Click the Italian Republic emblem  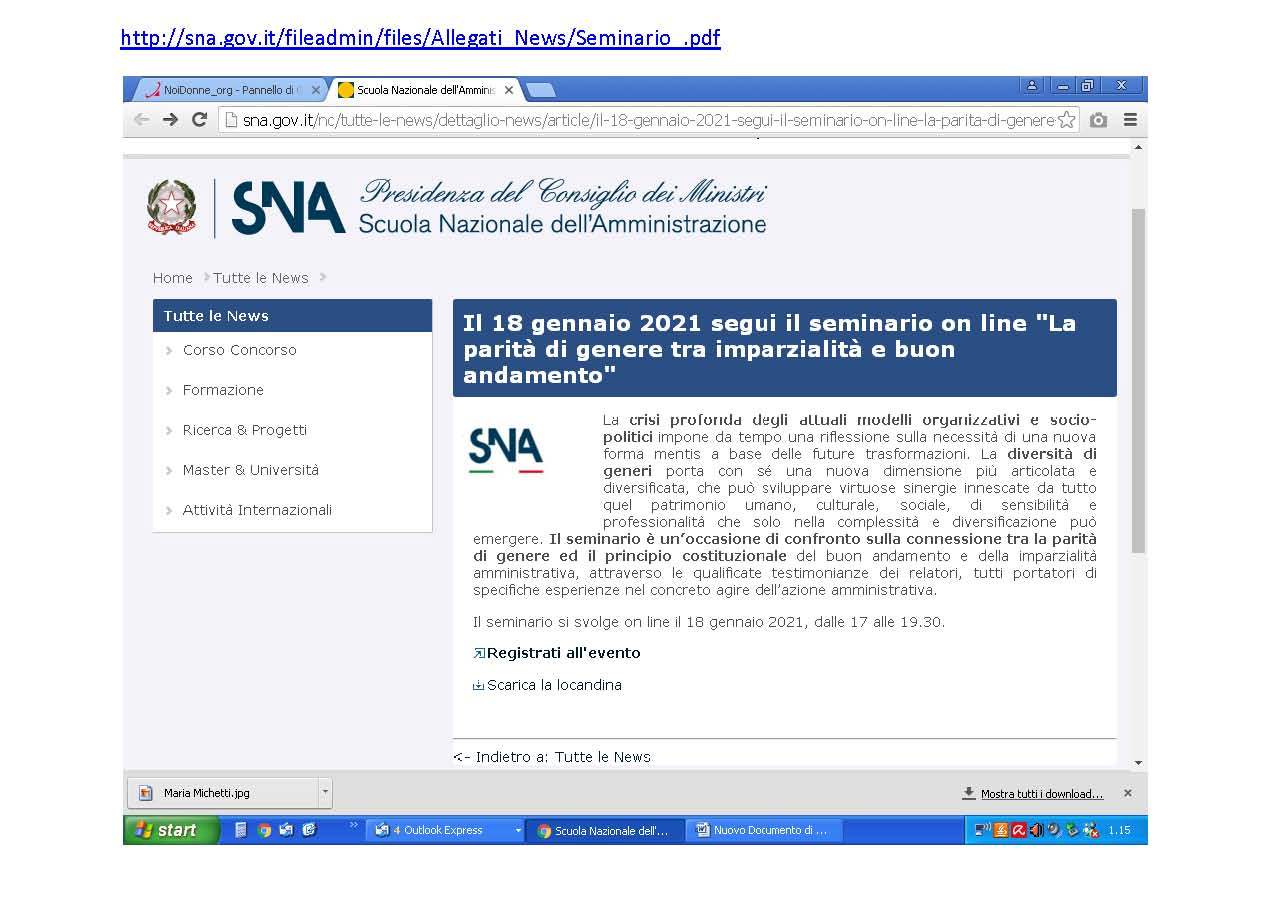[x=172, y=207]
